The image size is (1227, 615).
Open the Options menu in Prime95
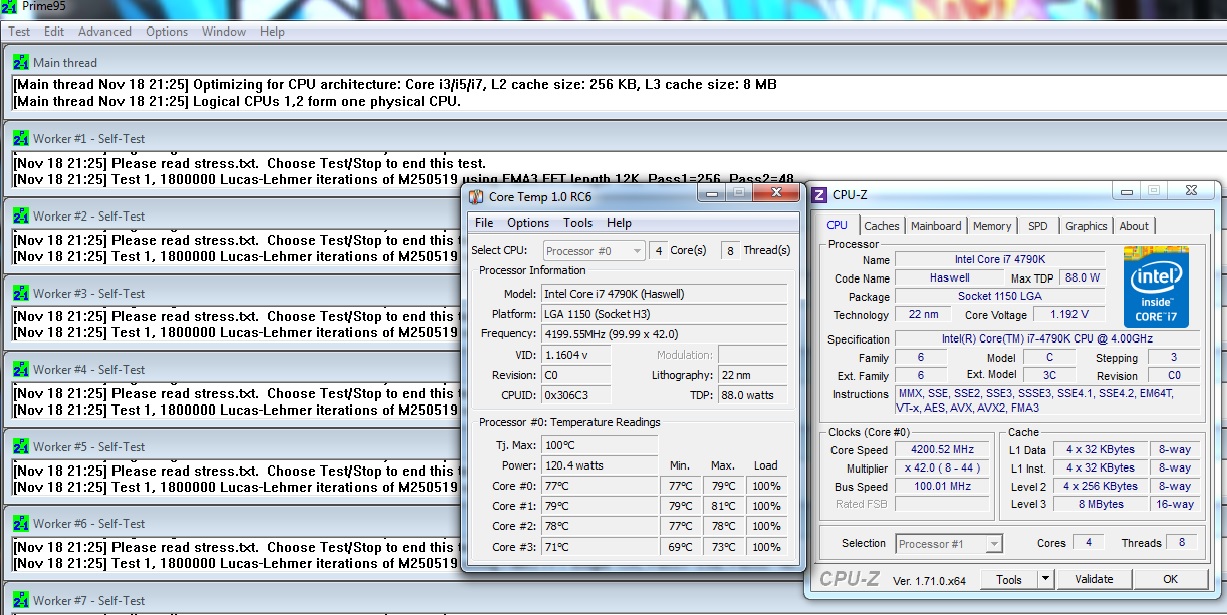(x=167, y=31)
